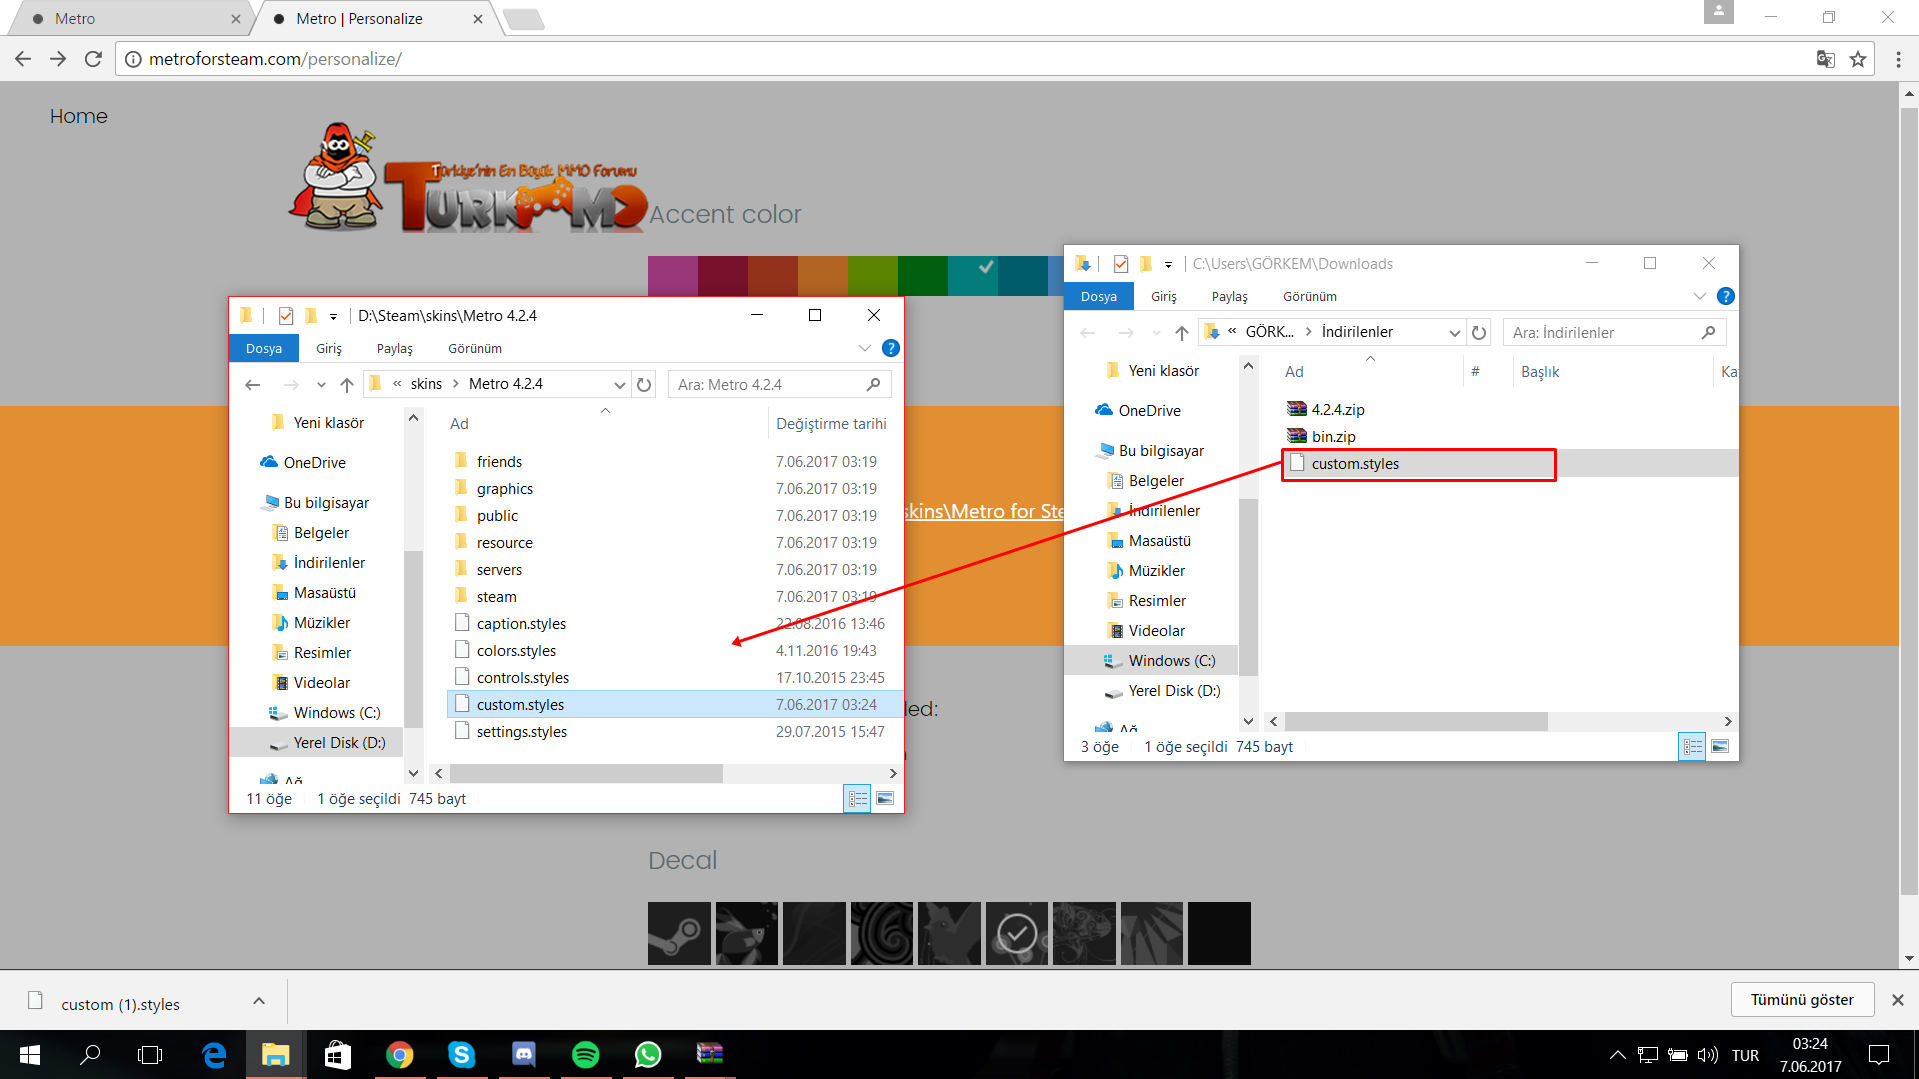Open the Chrome three-dot menu

pos(1898,59)
